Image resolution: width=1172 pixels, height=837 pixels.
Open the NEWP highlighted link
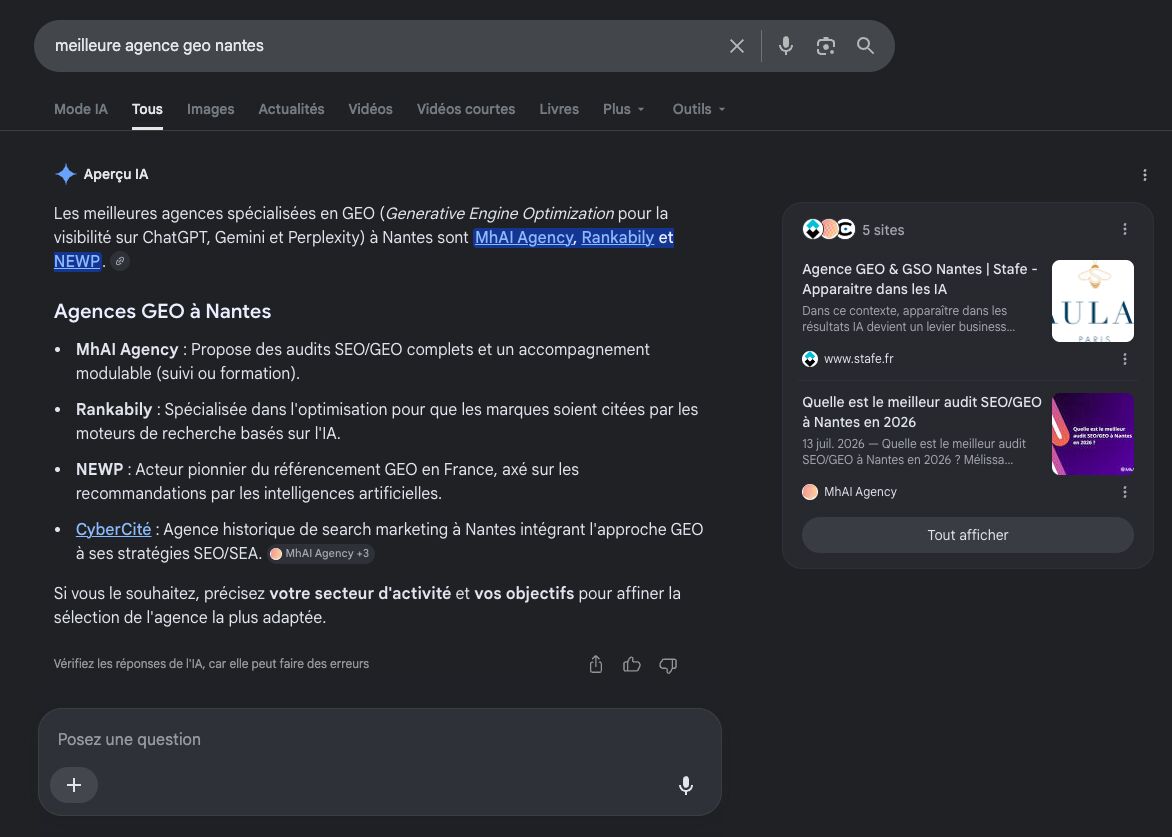77,262
